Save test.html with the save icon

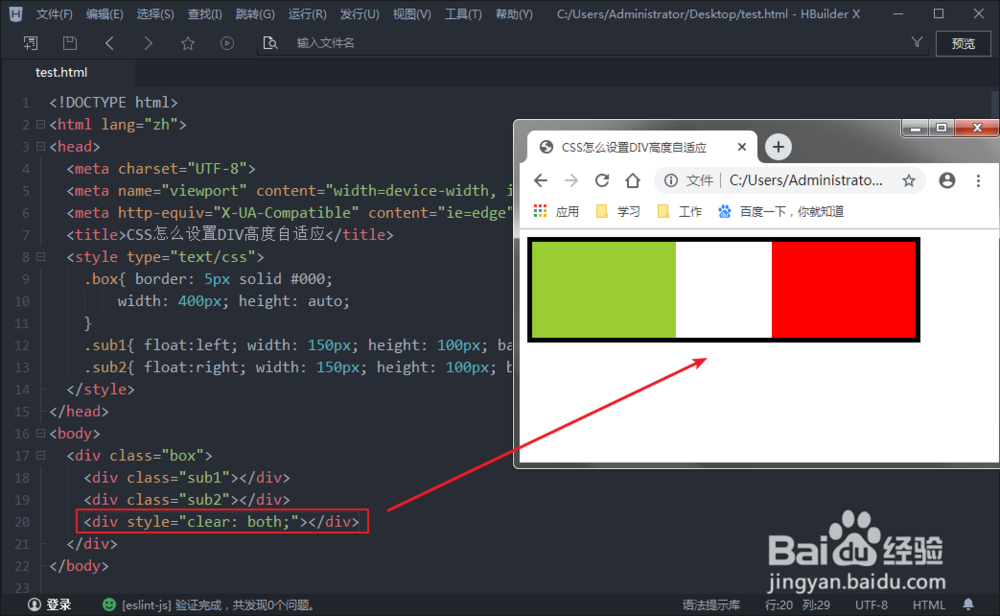69,43
